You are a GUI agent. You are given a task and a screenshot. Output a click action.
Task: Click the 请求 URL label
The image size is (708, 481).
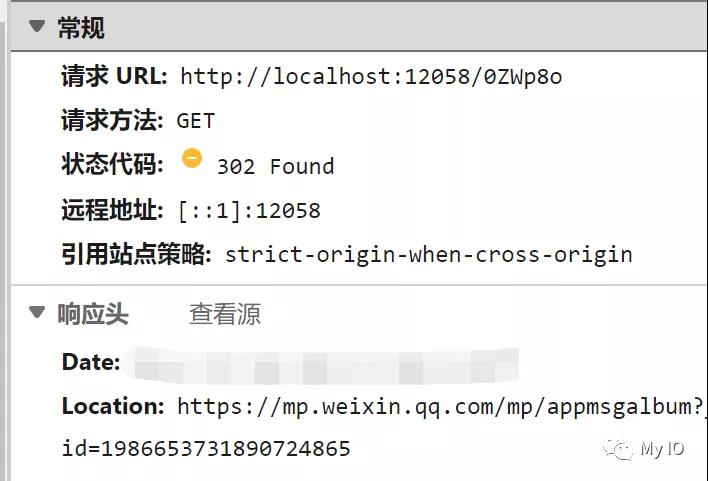pyautogui.click(x=115, y=75)
